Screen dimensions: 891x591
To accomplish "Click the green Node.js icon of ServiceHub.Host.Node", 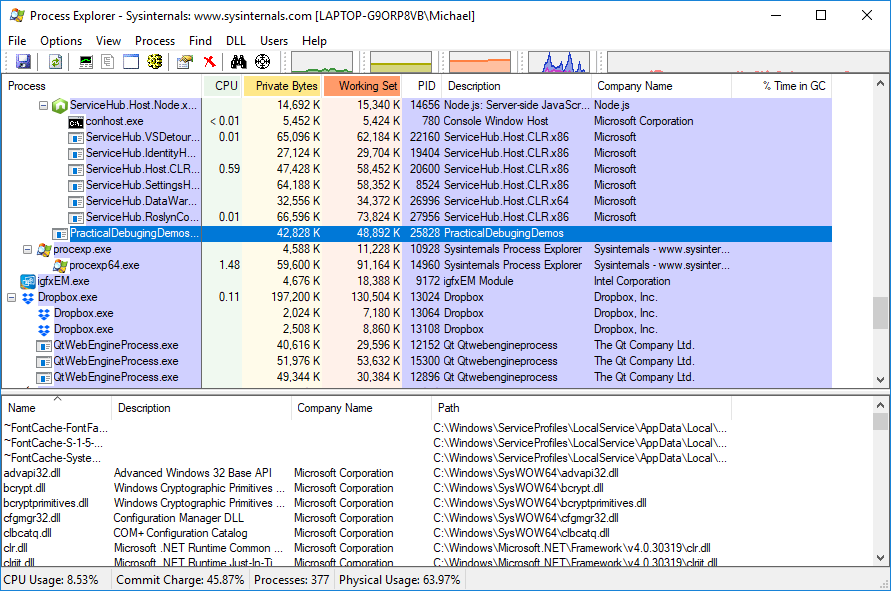I will (x=60, y=105).
